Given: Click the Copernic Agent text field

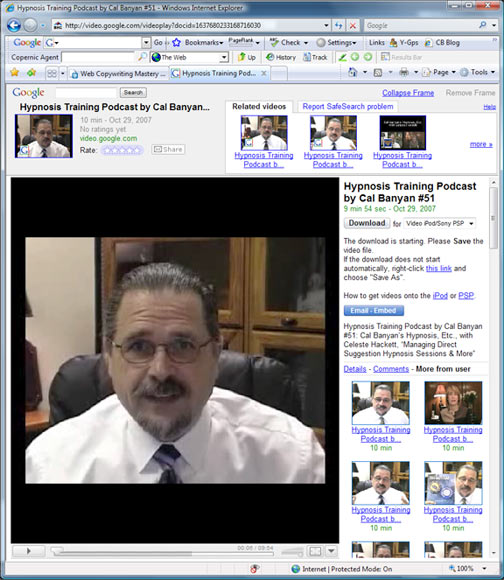Looking at the screenshot, I should coord(98,57).
